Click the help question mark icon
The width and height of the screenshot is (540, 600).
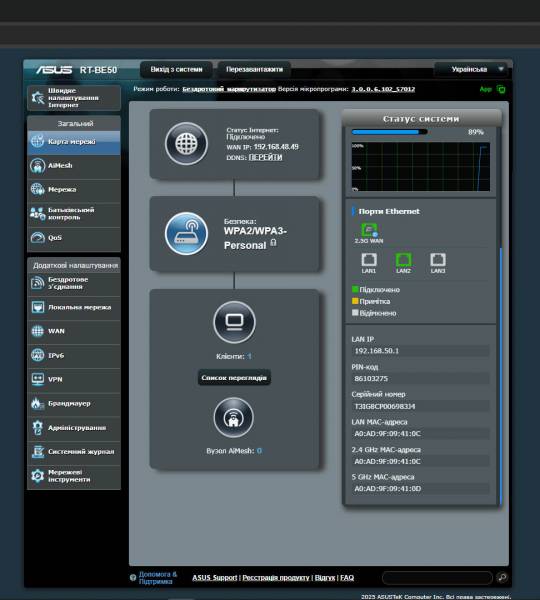pos(133,577)
